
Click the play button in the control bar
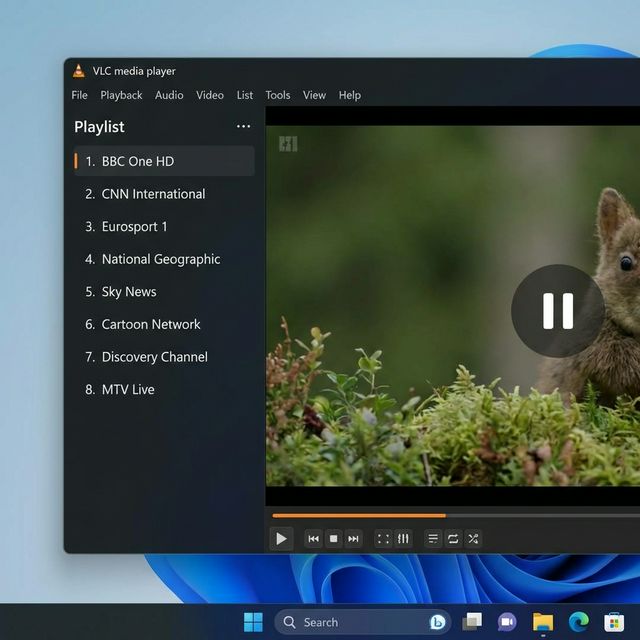pos(281,539)
